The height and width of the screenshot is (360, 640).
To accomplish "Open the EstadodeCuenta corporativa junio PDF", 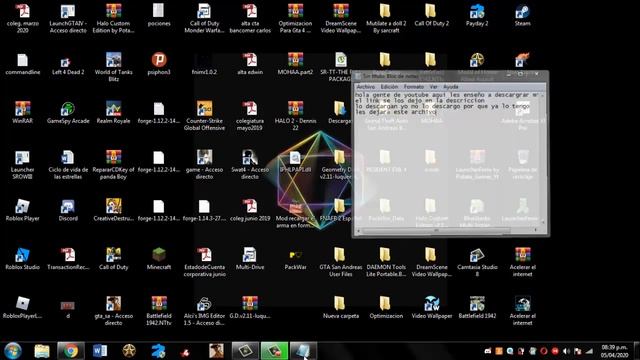I will point(204,262).
